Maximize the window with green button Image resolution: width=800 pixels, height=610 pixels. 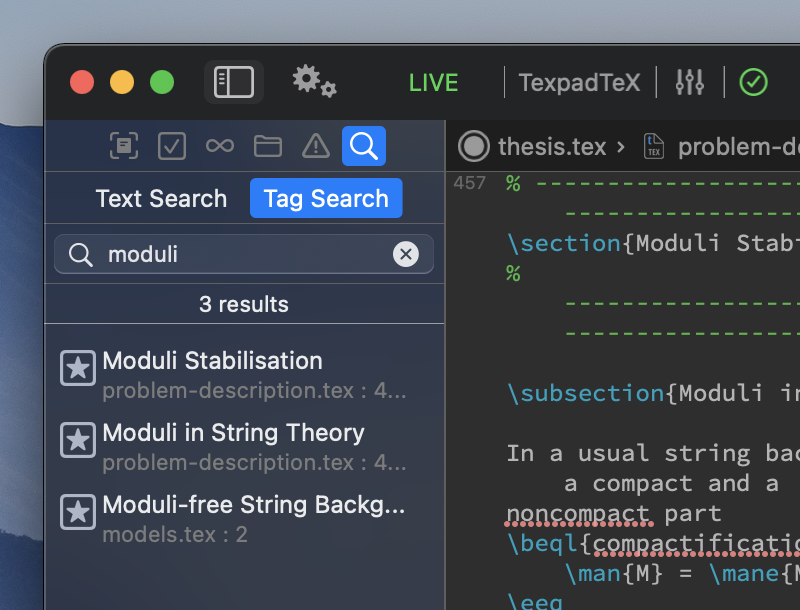tap(162, 82)
